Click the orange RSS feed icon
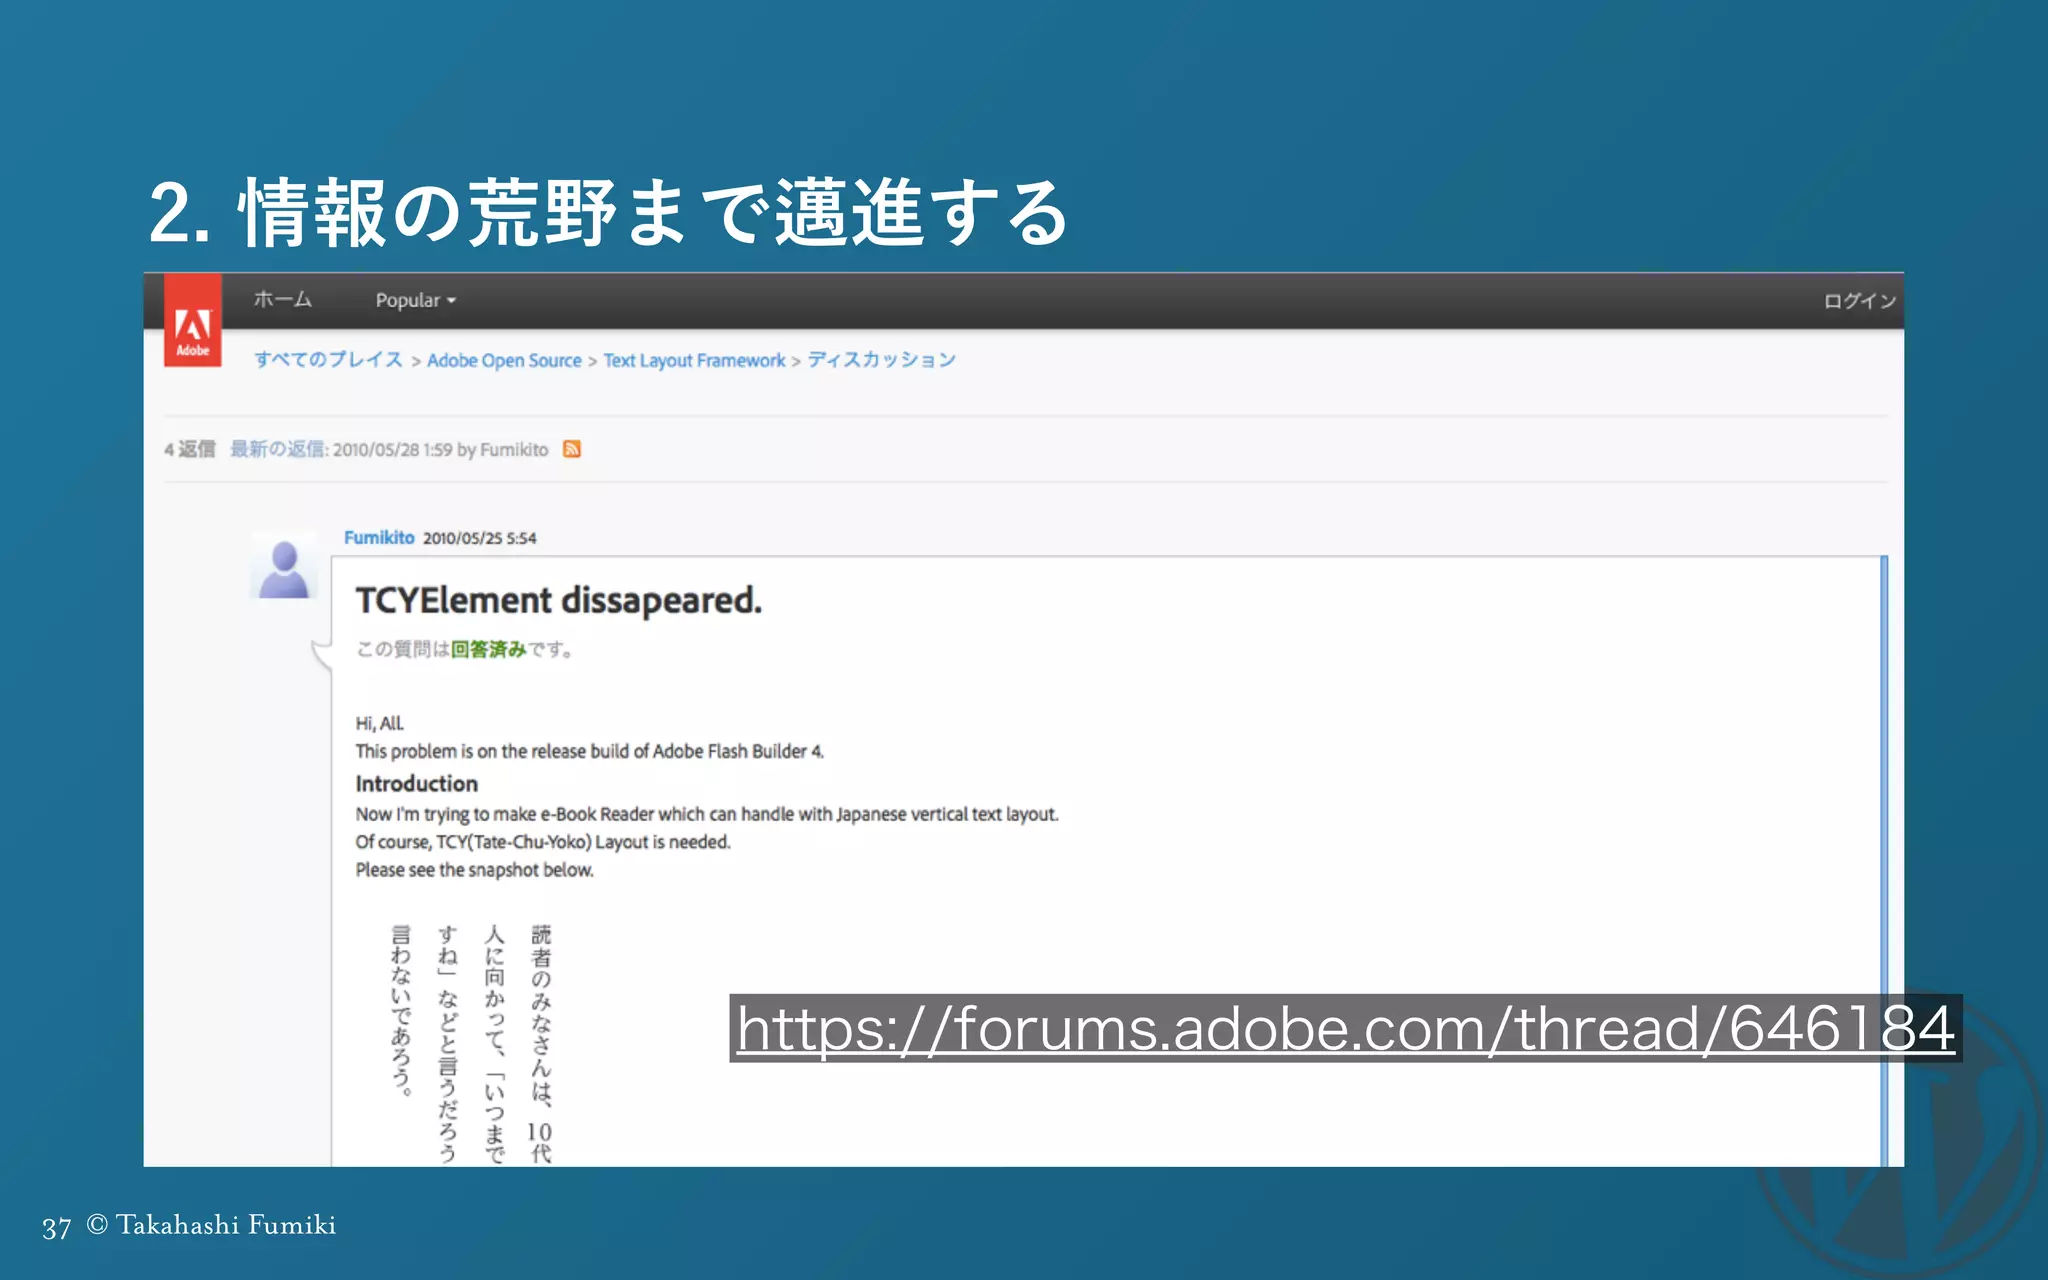Screen dimensions: 2048x1280 572,449
